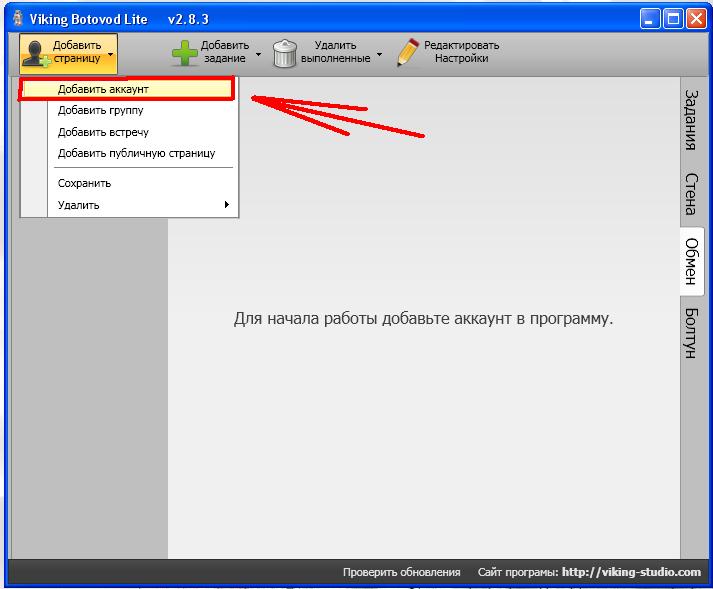713x589 pixels.
Task: Click Проверить обновления link
Action: click(402, 572)
